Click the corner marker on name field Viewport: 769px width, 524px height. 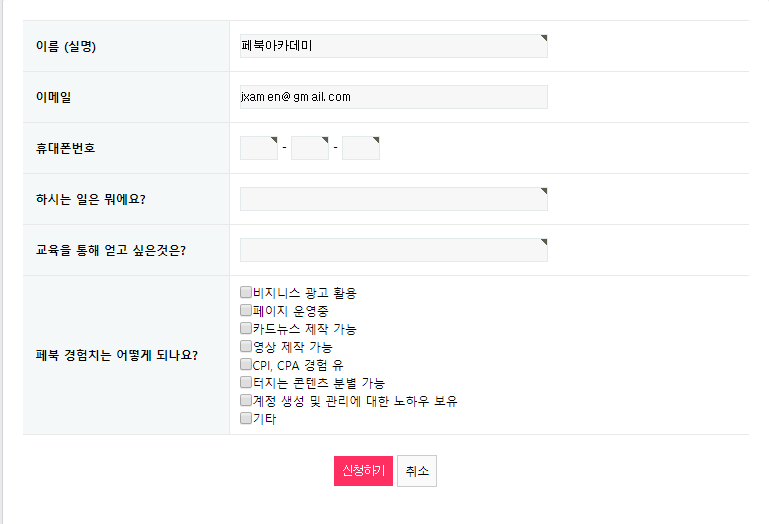point(544,38)
